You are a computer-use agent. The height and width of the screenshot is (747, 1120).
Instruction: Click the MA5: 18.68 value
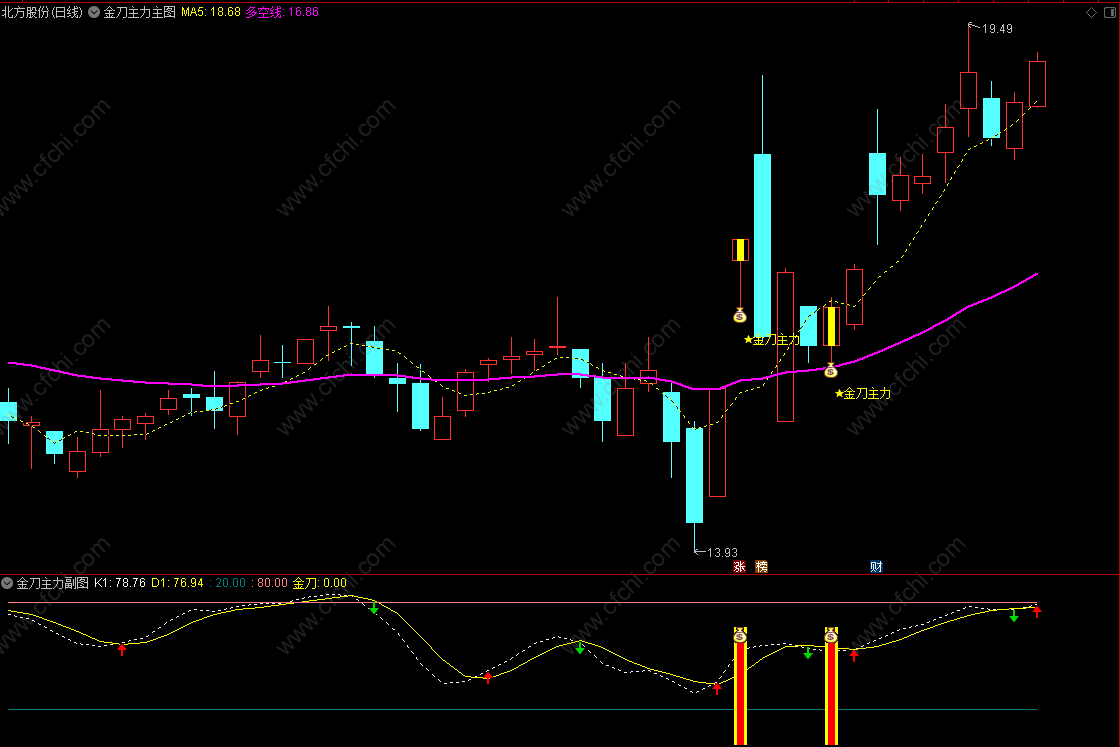211,12
